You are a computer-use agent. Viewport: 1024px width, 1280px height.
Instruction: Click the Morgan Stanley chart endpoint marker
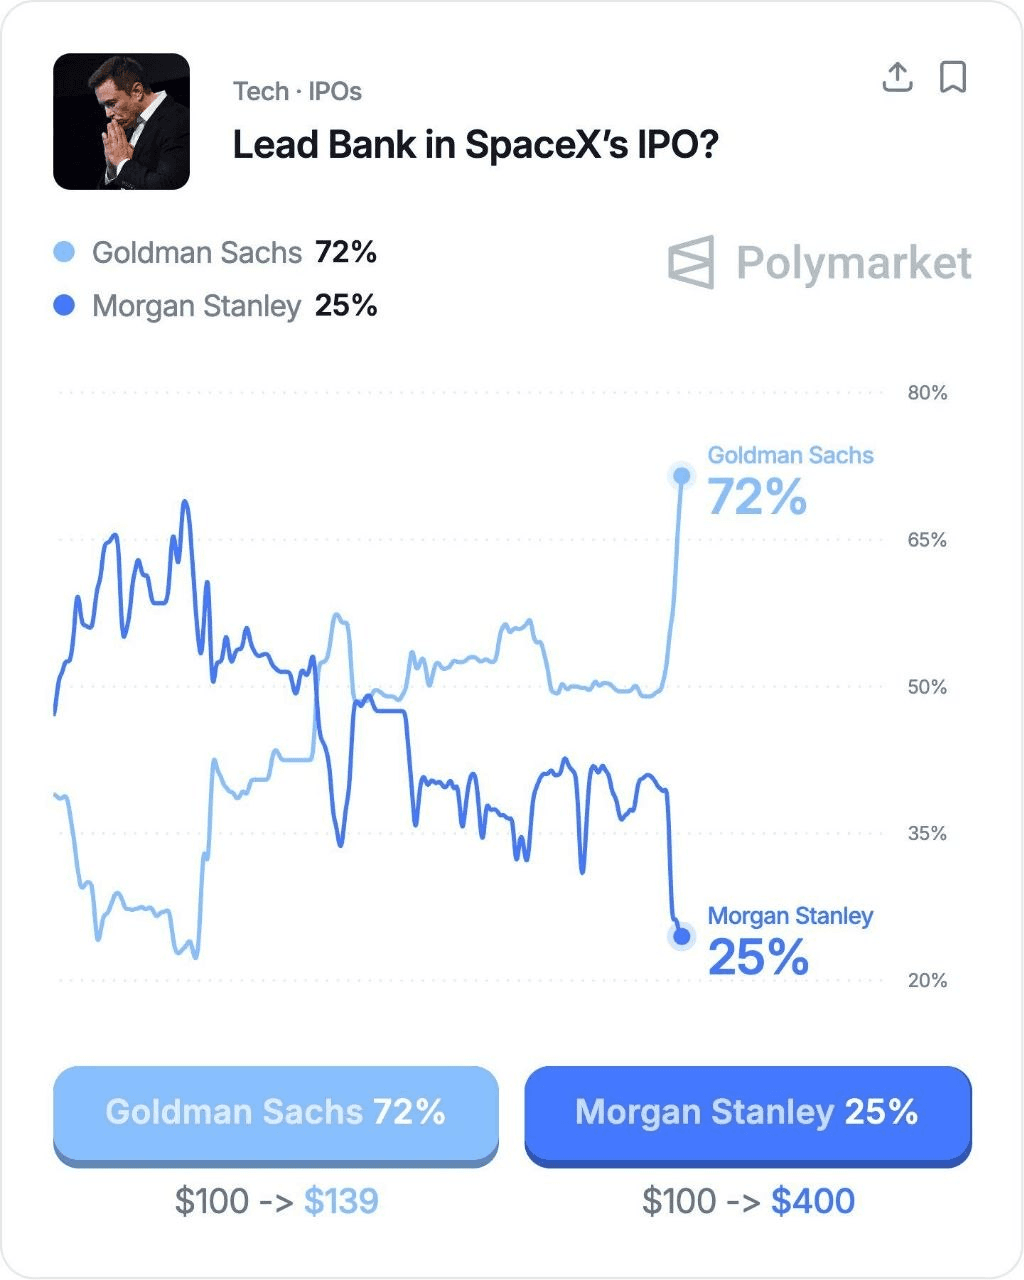(682, 937)
